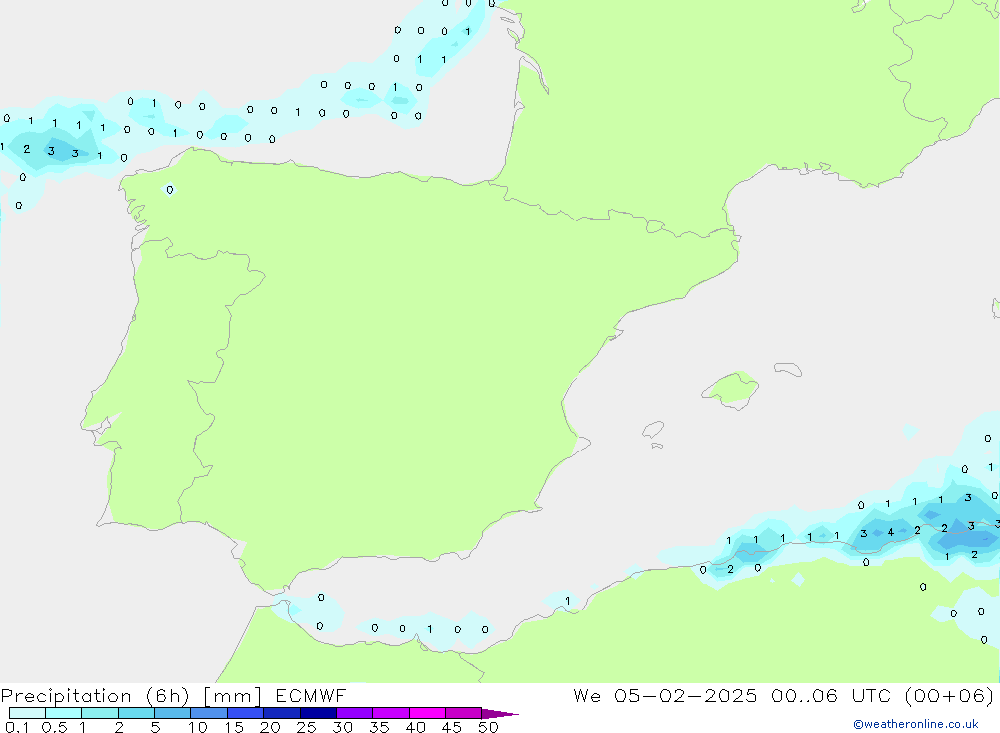Screen dimensions: 1000x733
Task: Click the '(00+06)' forecast step text
Action: (x=949, y=696)
